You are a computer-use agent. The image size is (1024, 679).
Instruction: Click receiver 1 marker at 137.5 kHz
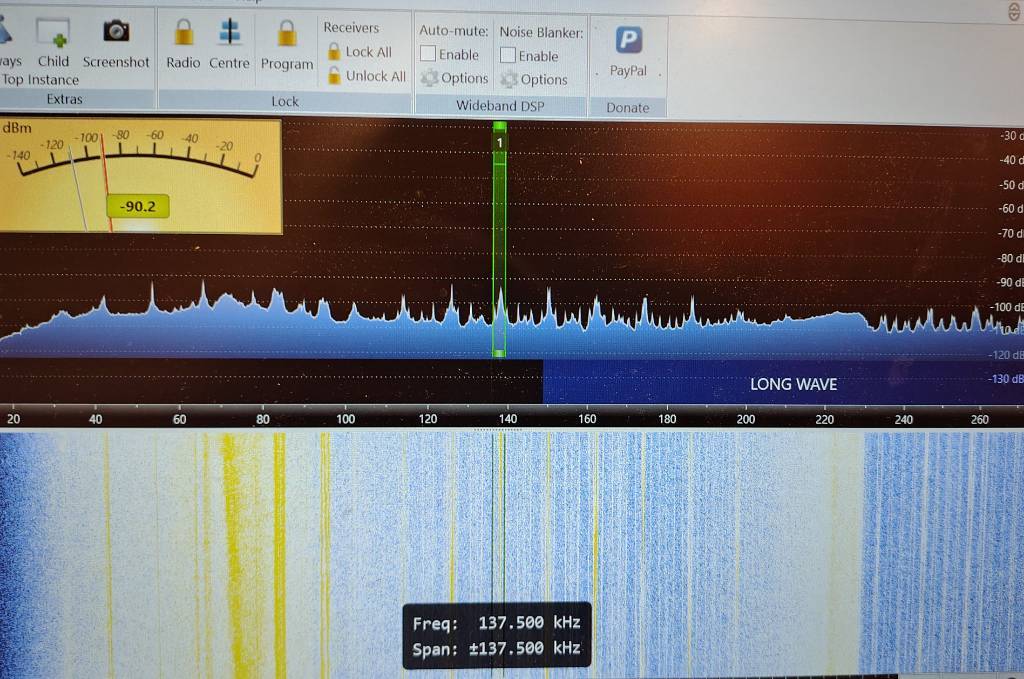coord(499,143)
